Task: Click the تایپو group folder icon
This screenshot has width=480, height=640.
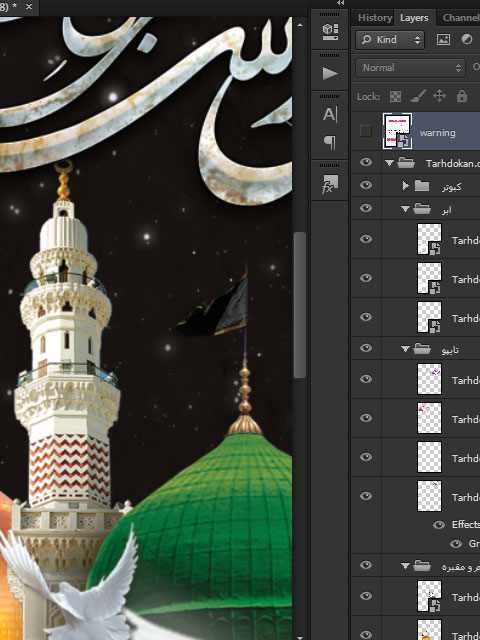Action: point(422,349)
